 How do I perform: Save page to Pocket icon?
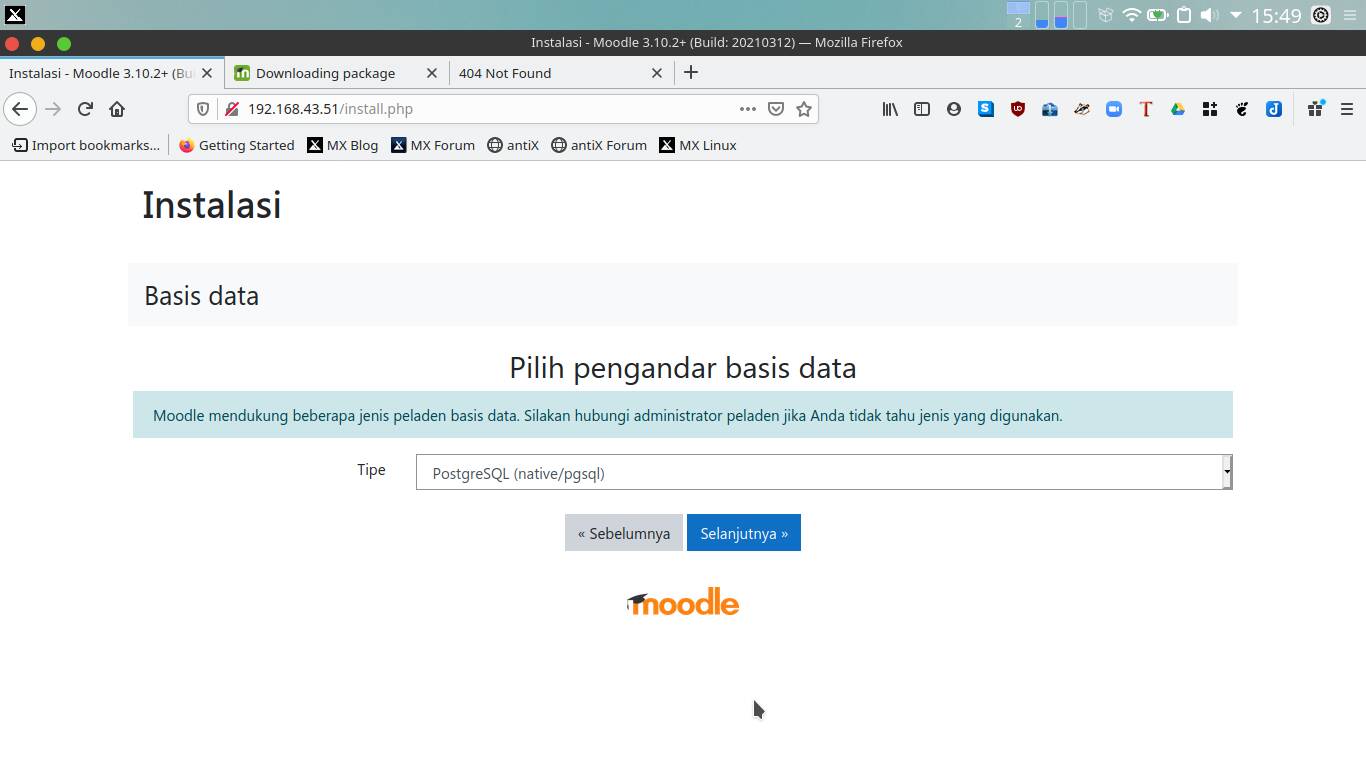776,109
